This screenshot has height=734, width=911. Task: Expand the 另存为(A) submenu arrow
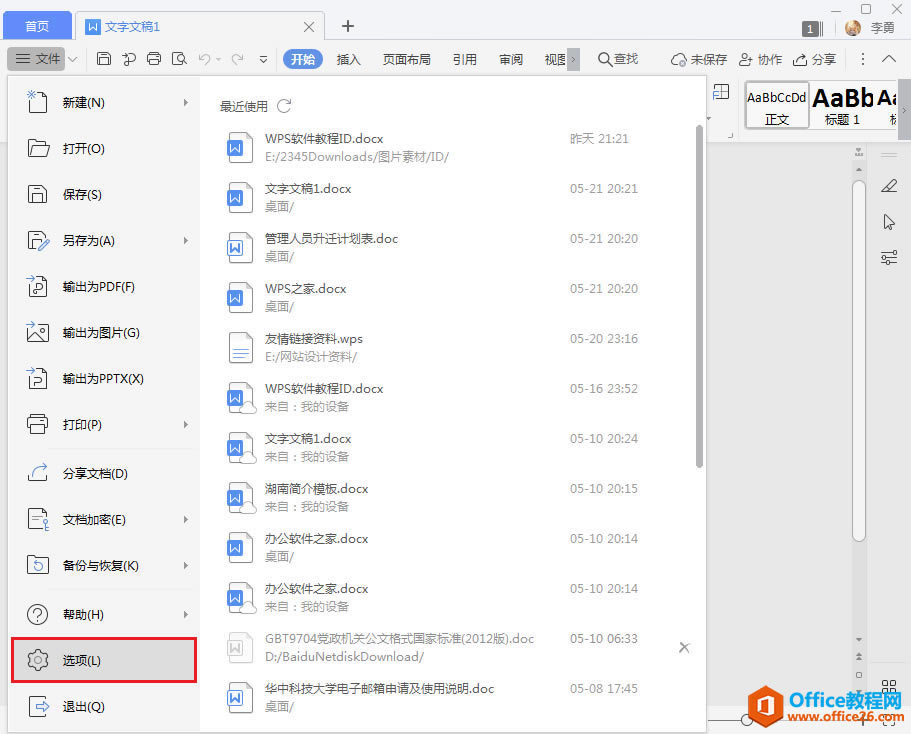[x=186, y=241]
